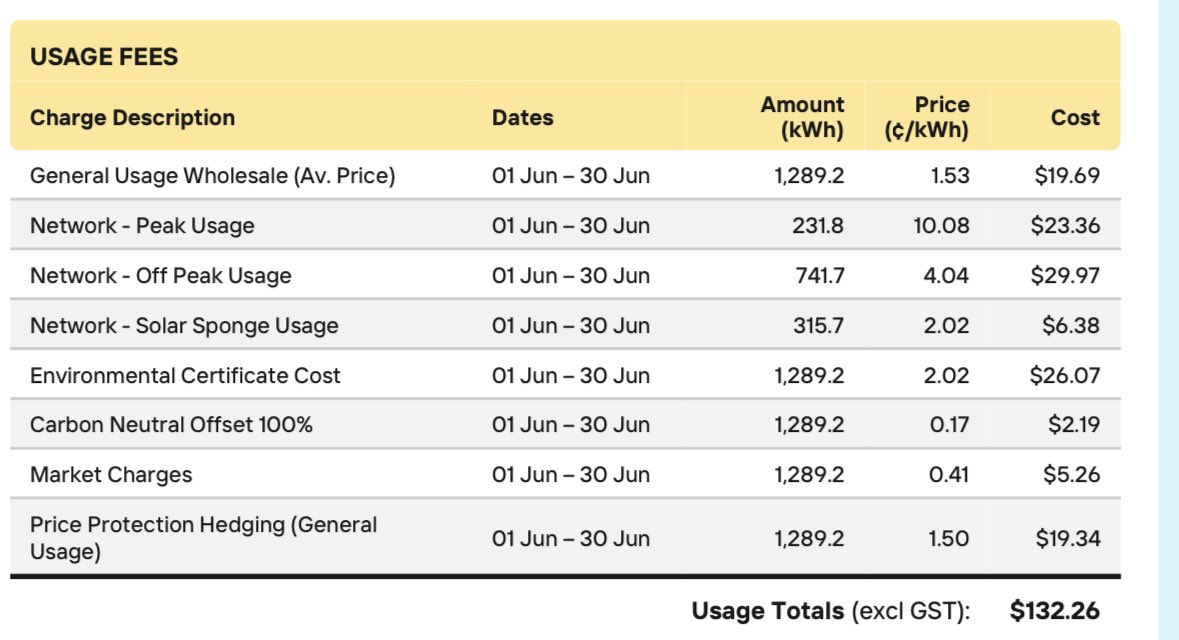Select Network - Off Peak Usage row label
Screen dimensions: 1179x640
(161, 275)
